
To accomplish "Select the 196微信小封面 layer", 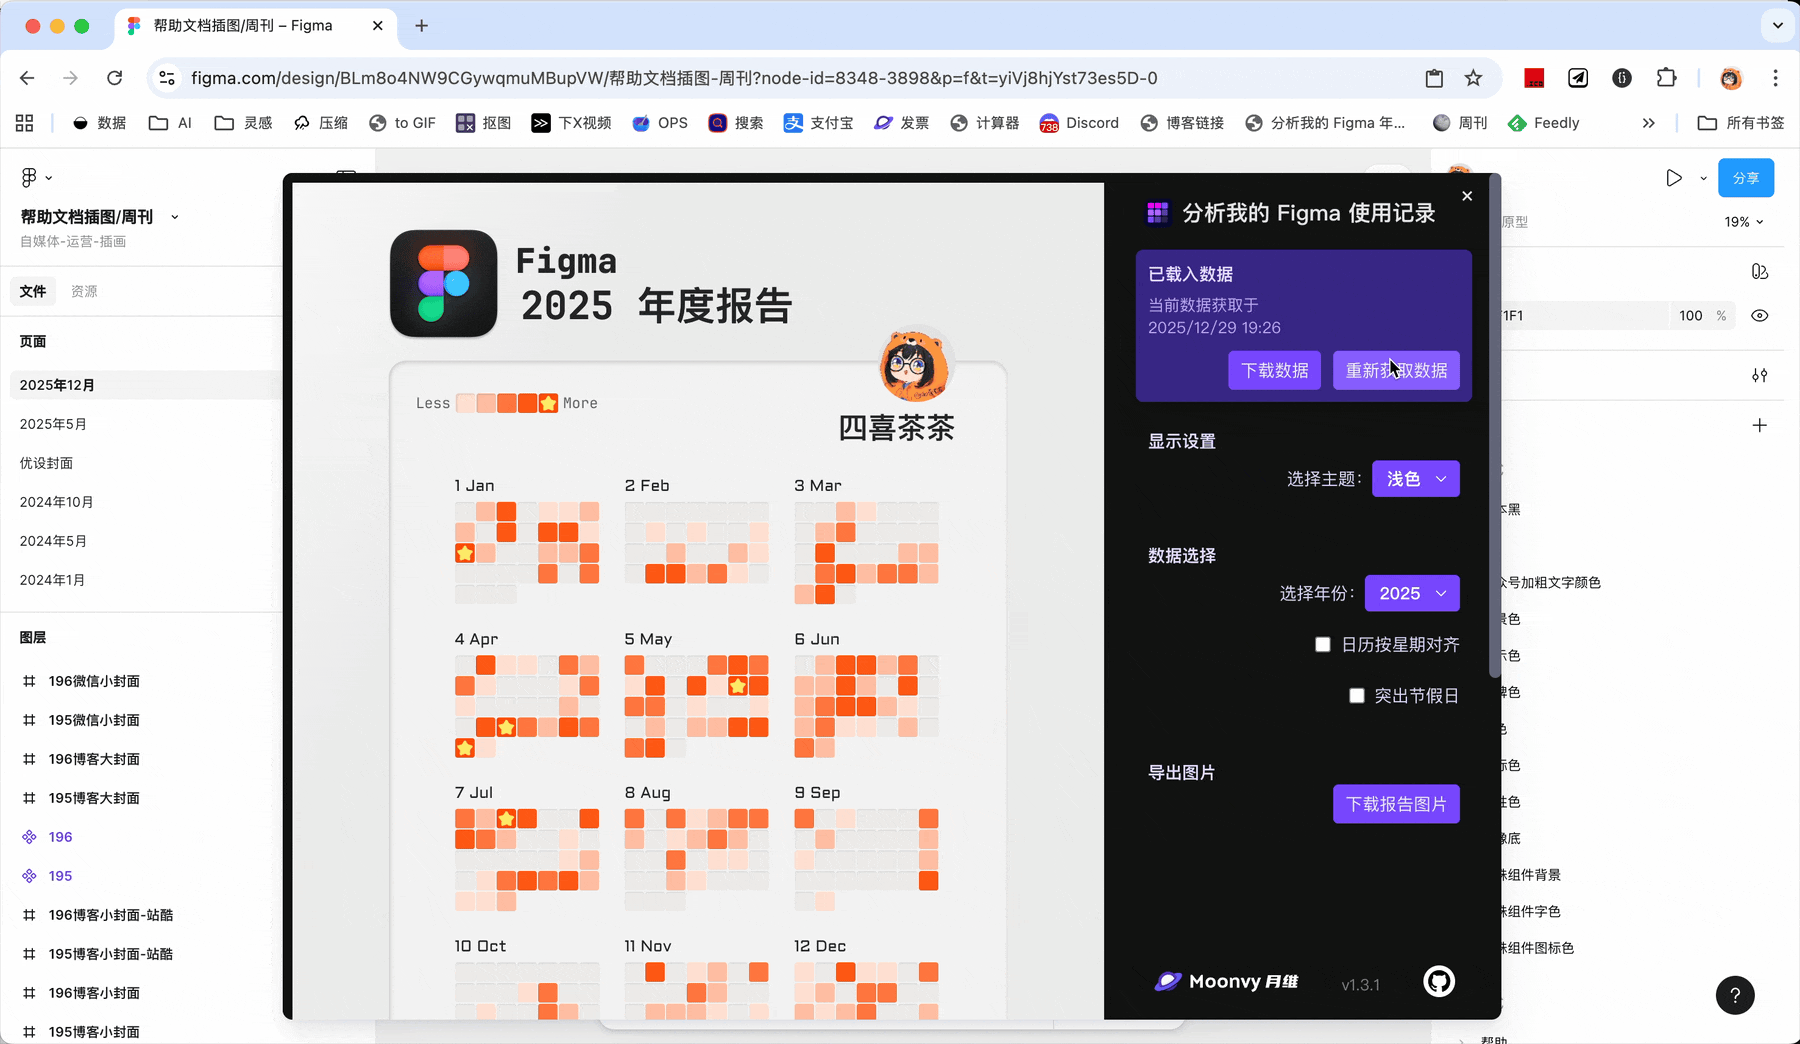I will [94, 681].
